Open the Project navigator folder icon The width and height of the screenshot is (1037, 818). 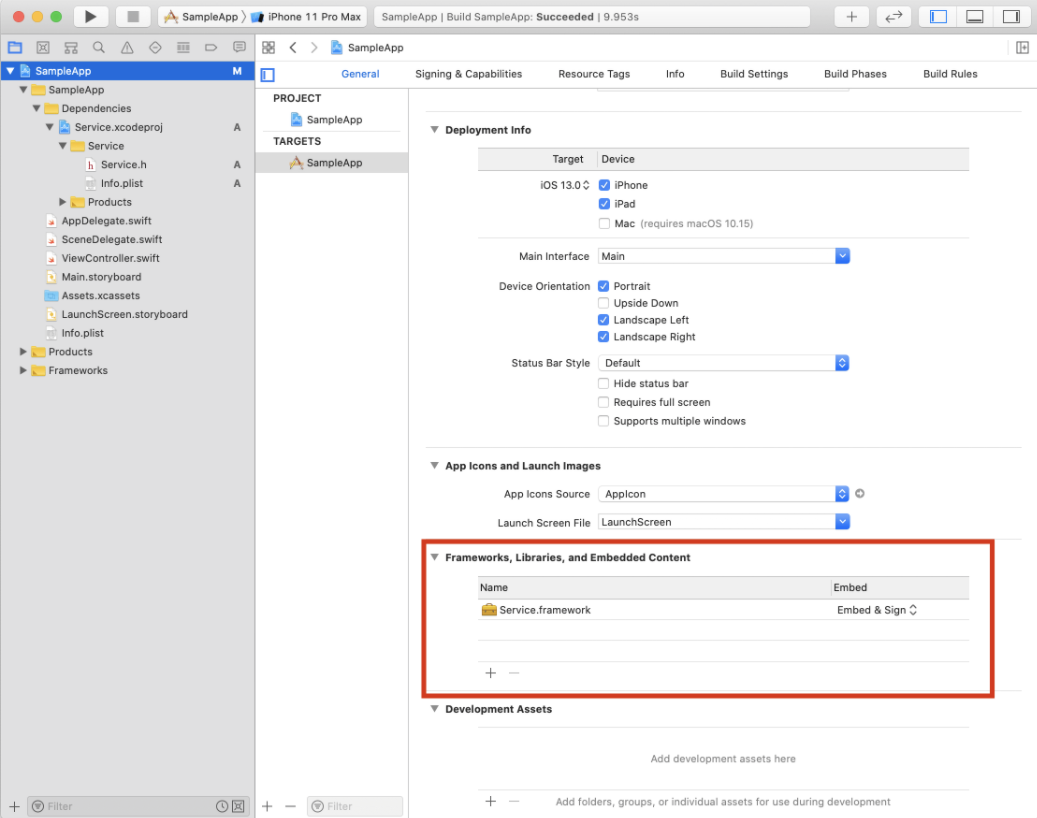[x=15, y=48]
